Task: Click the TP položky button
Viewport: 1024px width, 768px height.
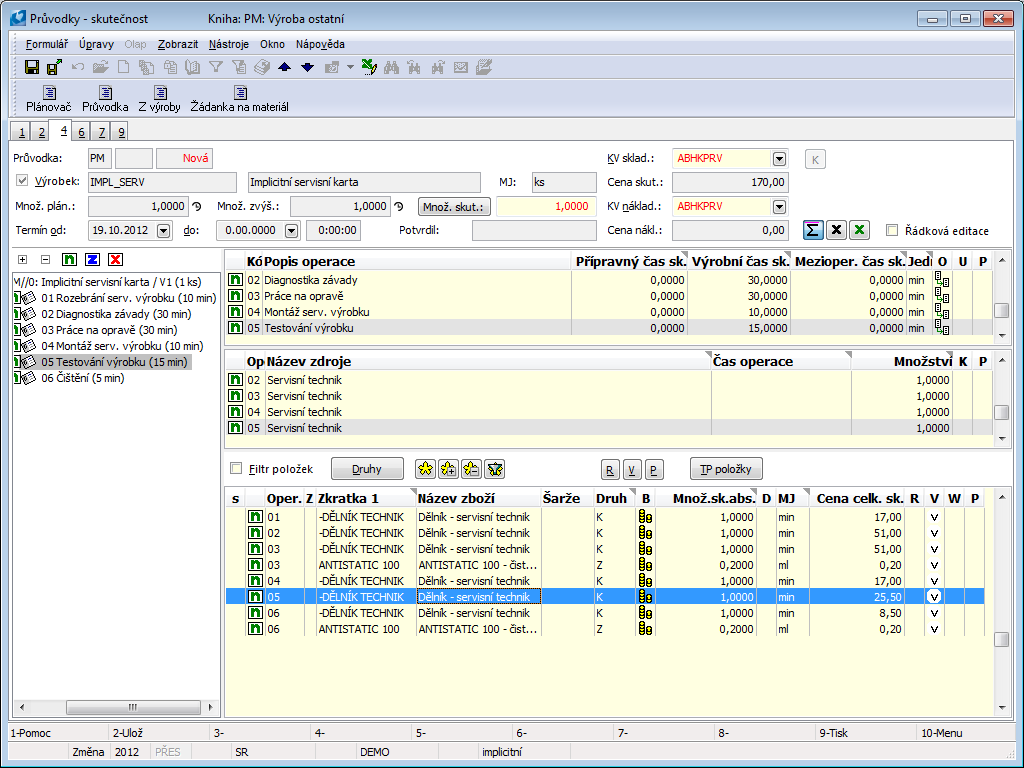Action: coord(727,468)
